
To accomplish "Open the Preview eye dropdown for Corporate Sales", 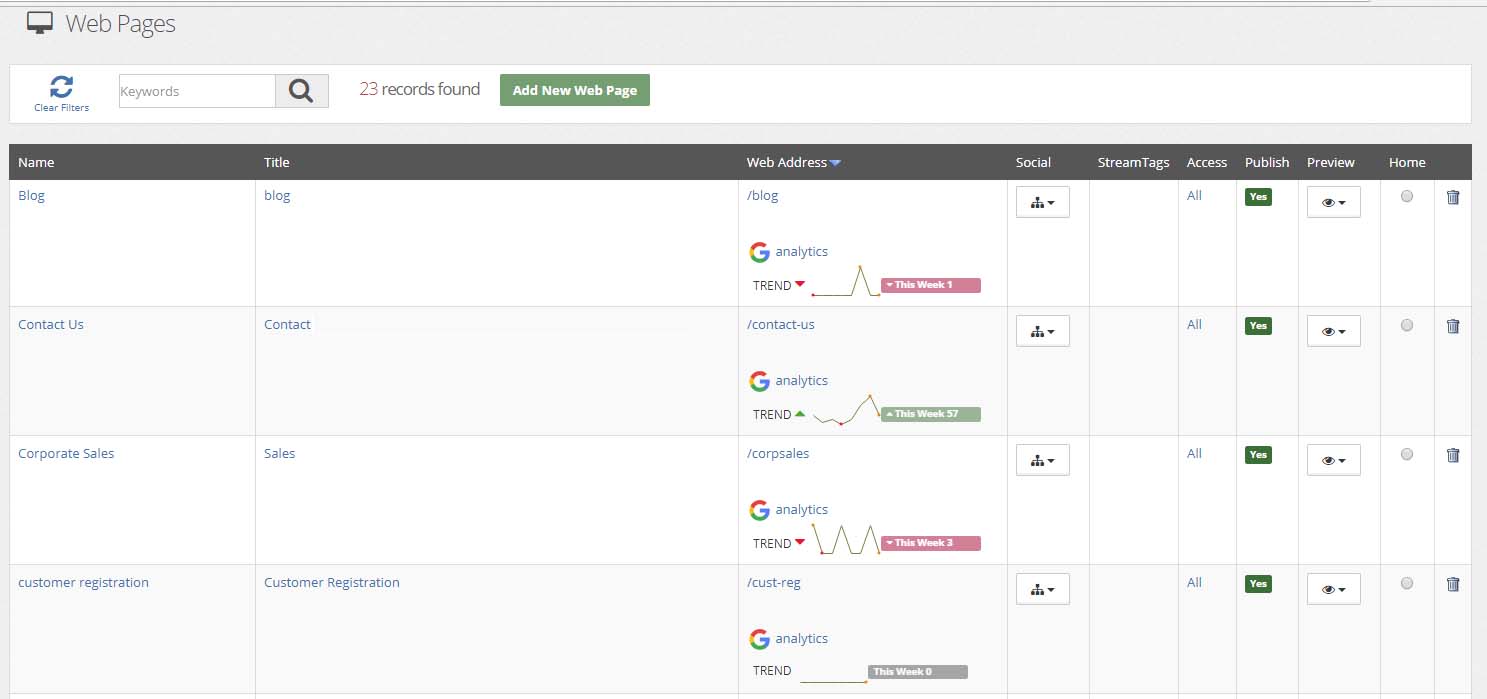I will (x=1334, y=460).
